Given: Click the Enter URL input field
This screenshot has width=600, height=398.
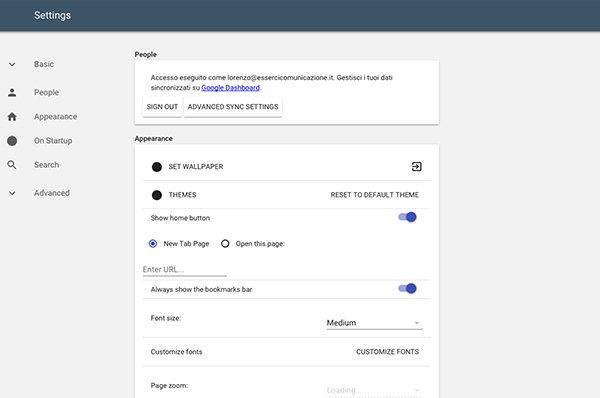Looking at the screenshot, I should (x=184, y=269).
